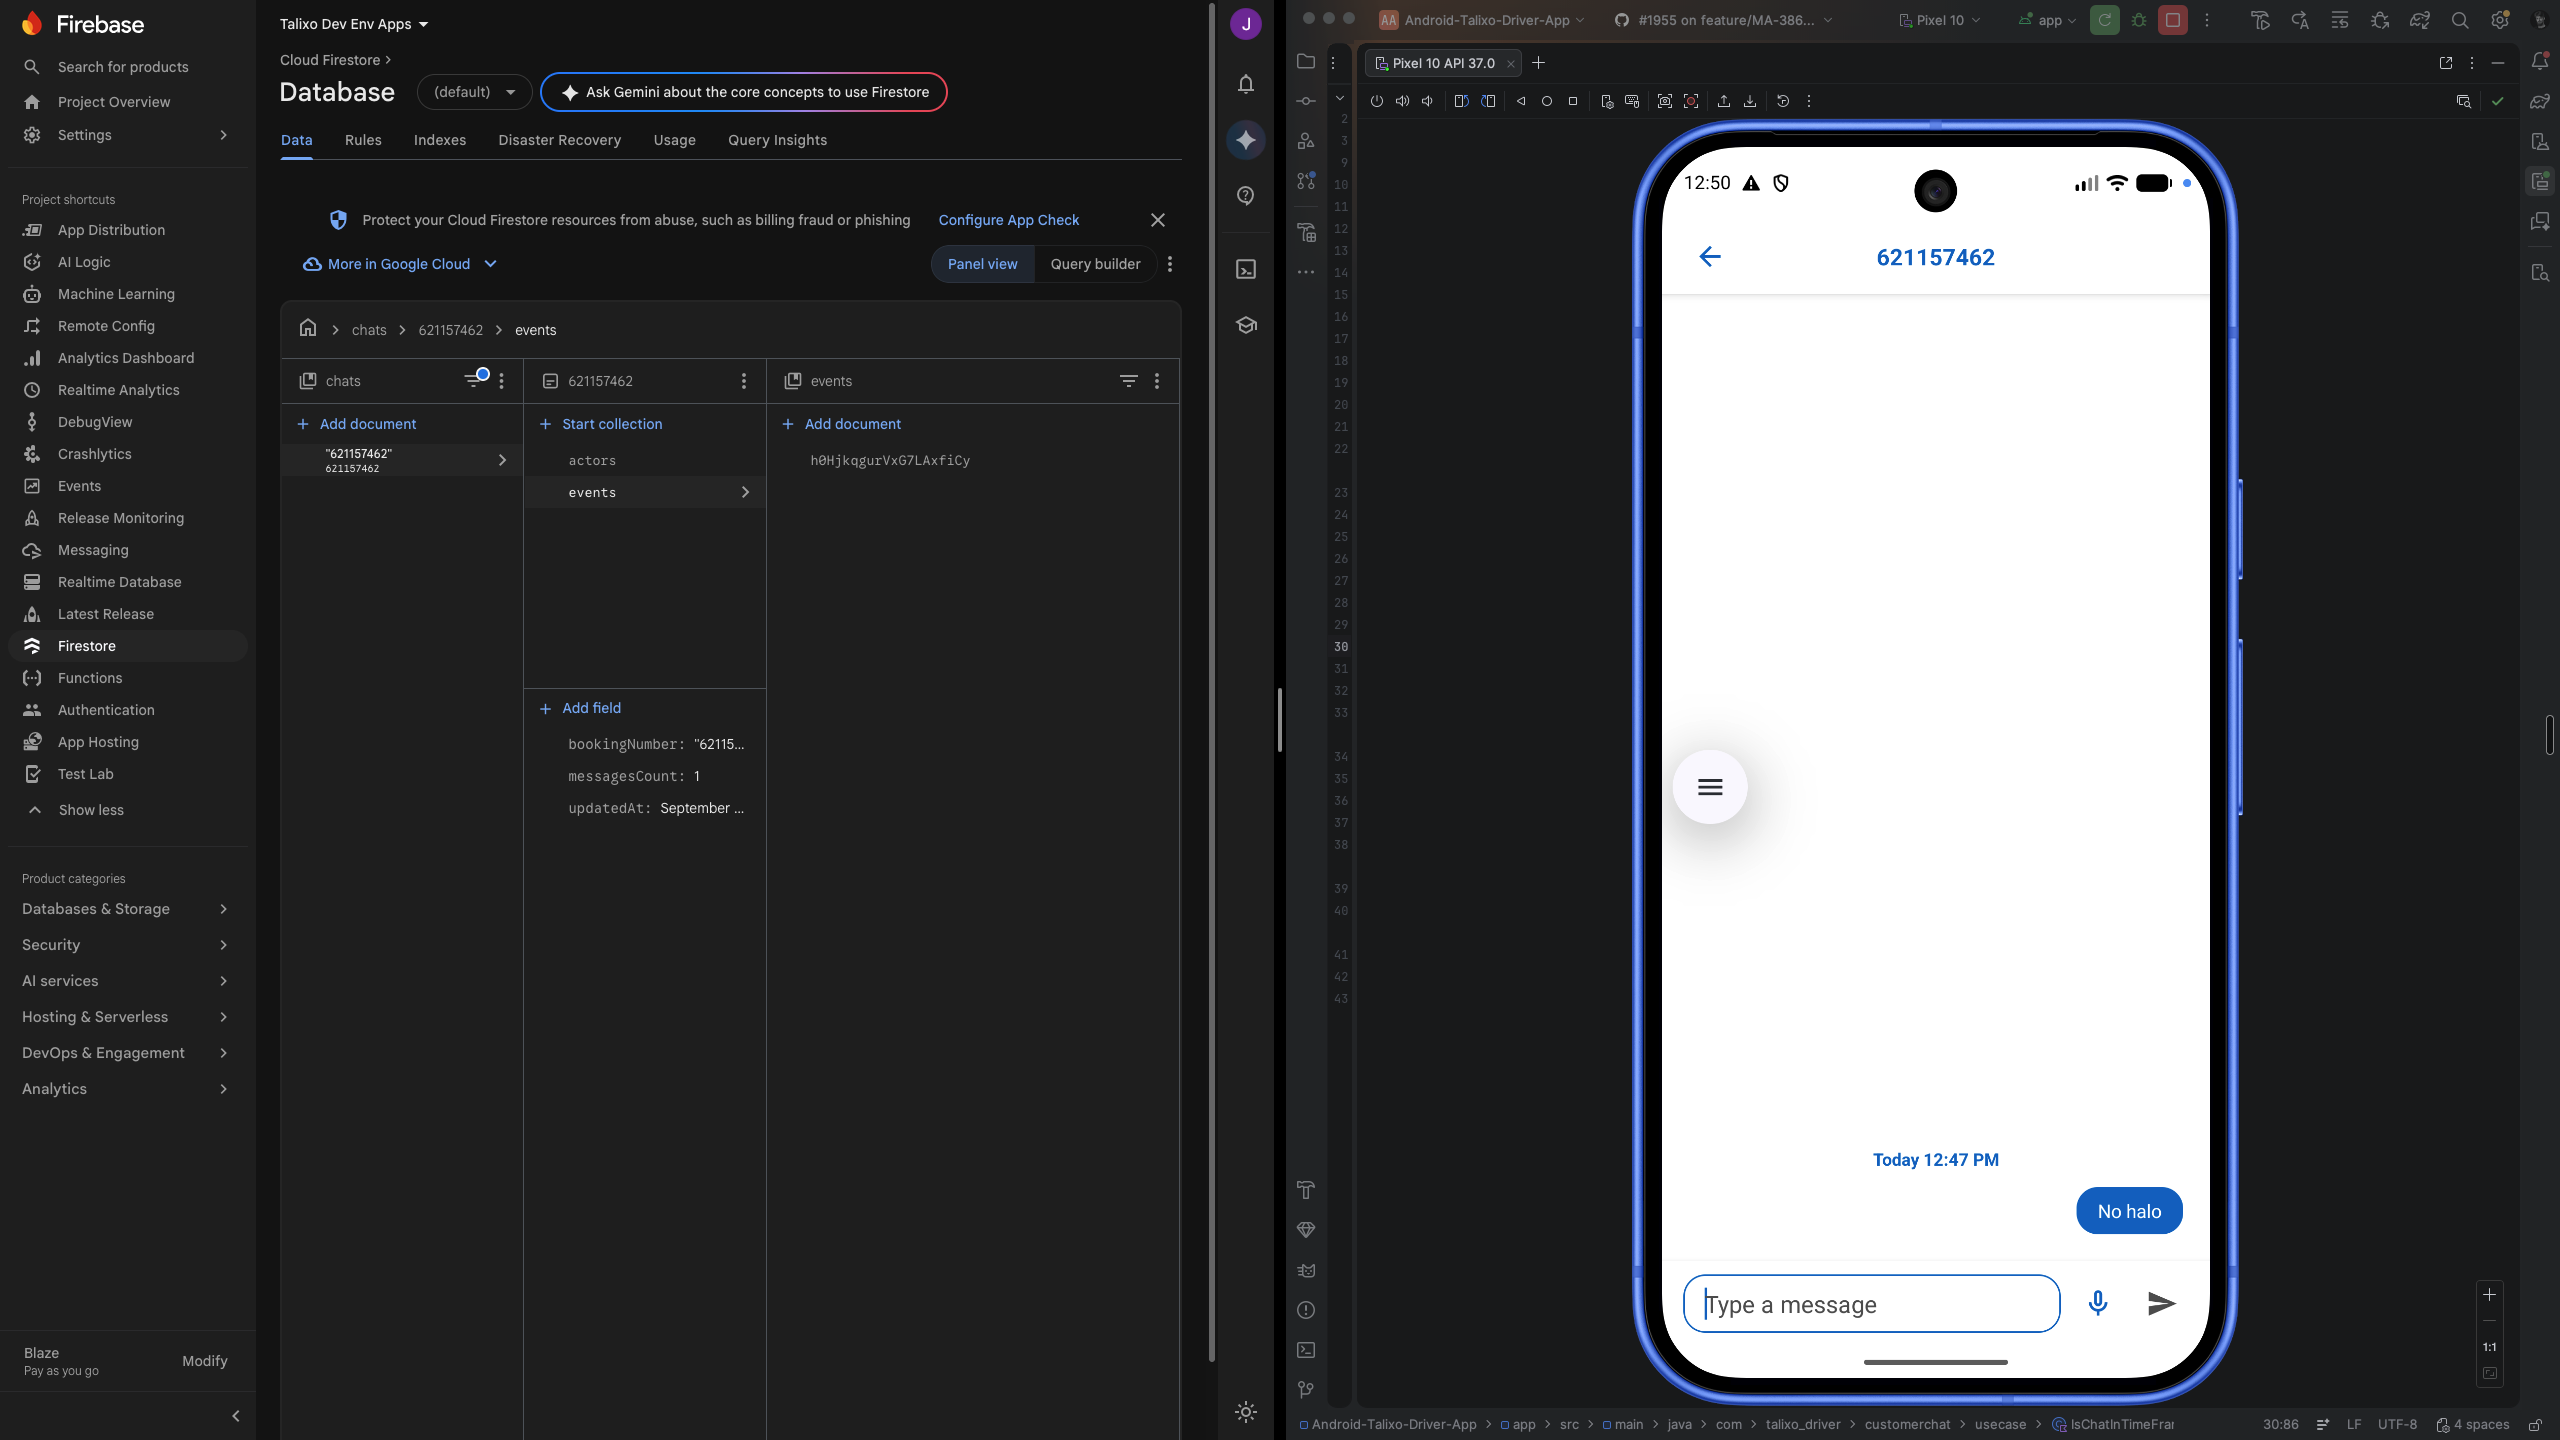
Task: Click Ask Gemini about core concepts button
Action: pyautogui.click(x=744, y=92)
